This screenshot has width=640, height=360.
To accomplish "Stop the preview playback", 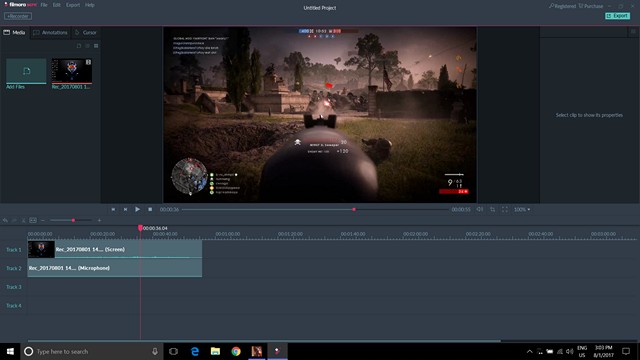I will pyautogui.click(x=150, y=209).
